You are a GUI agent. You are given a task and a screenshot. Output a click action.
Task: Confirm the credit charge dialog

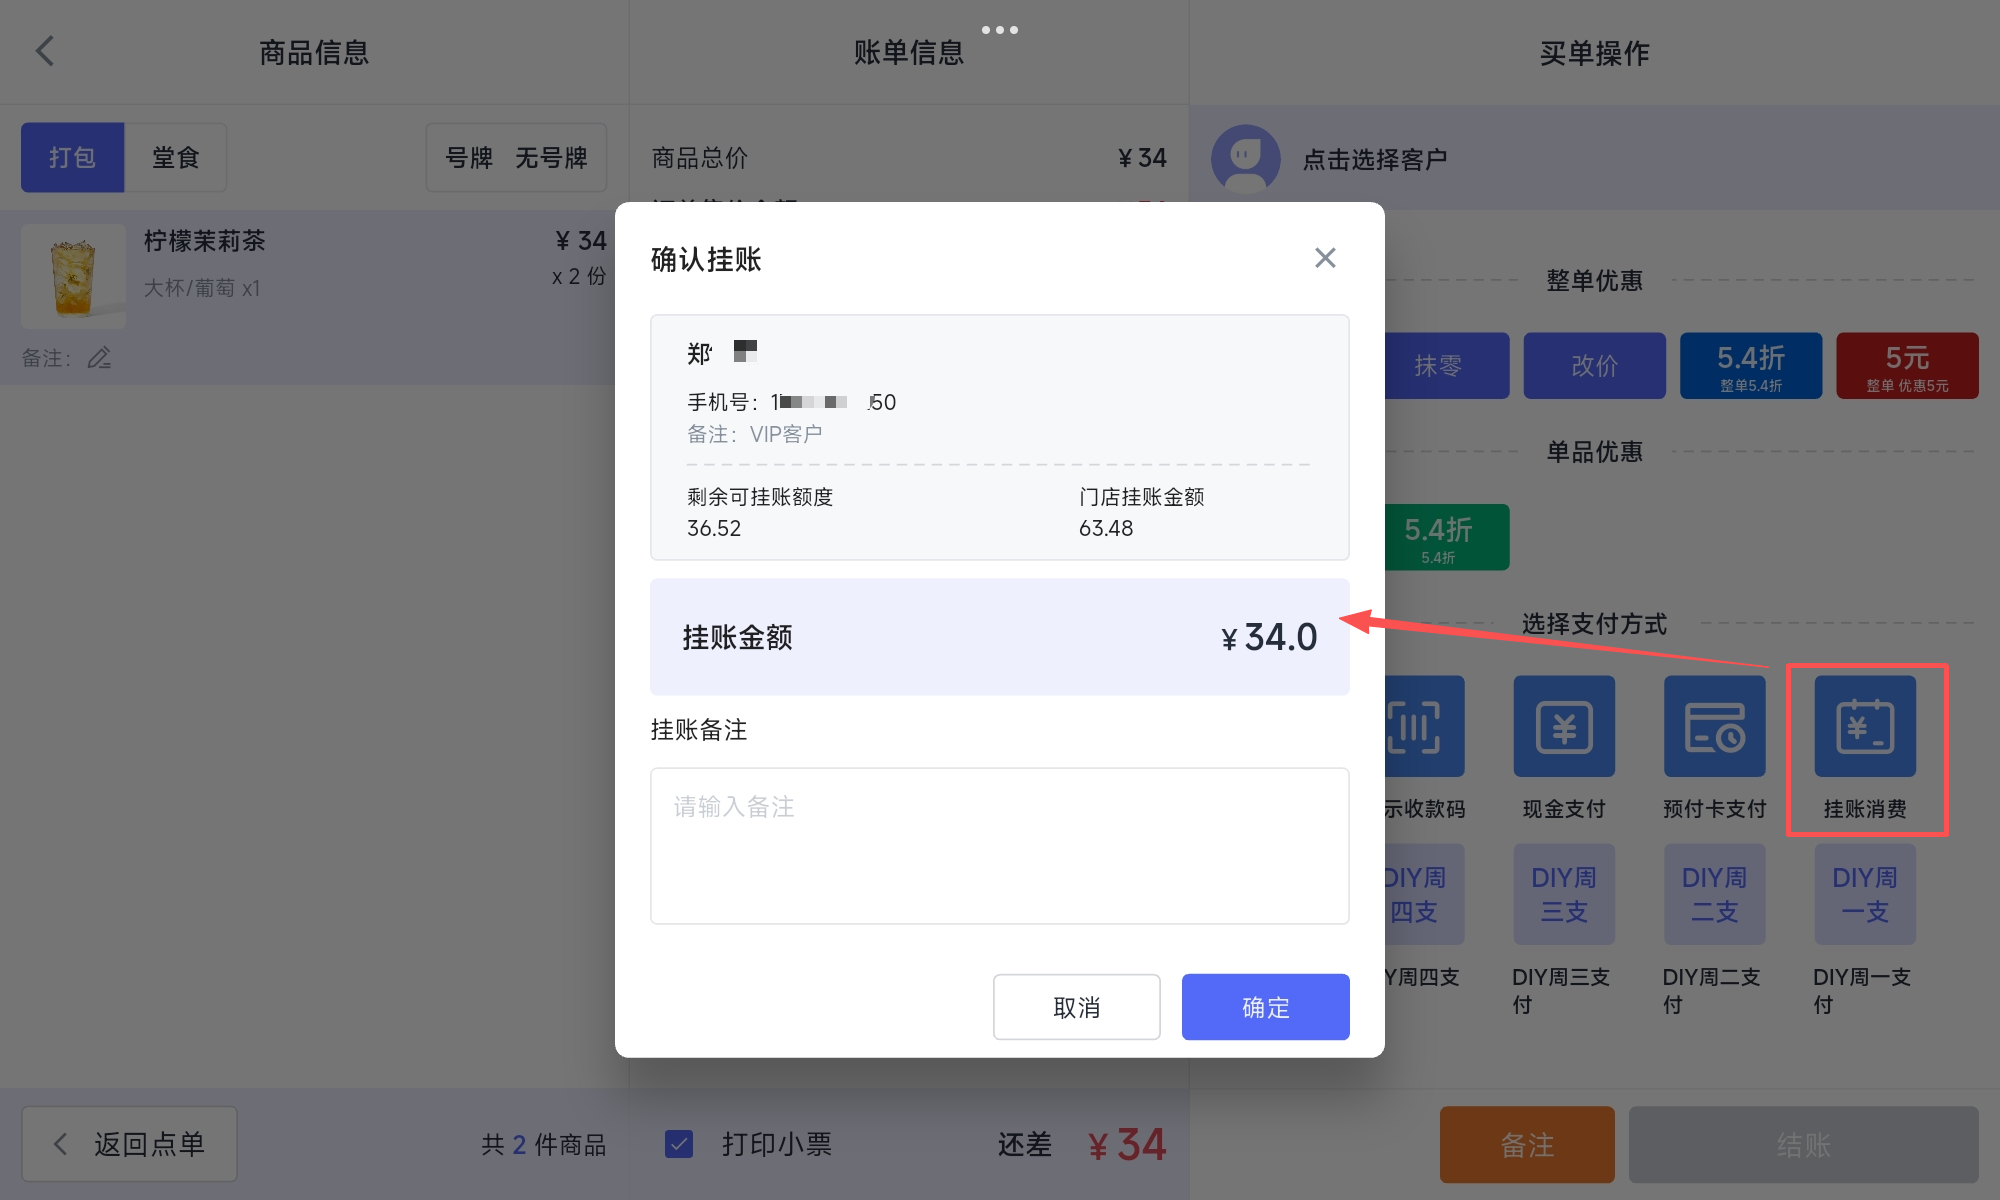click(1265, 1007)
